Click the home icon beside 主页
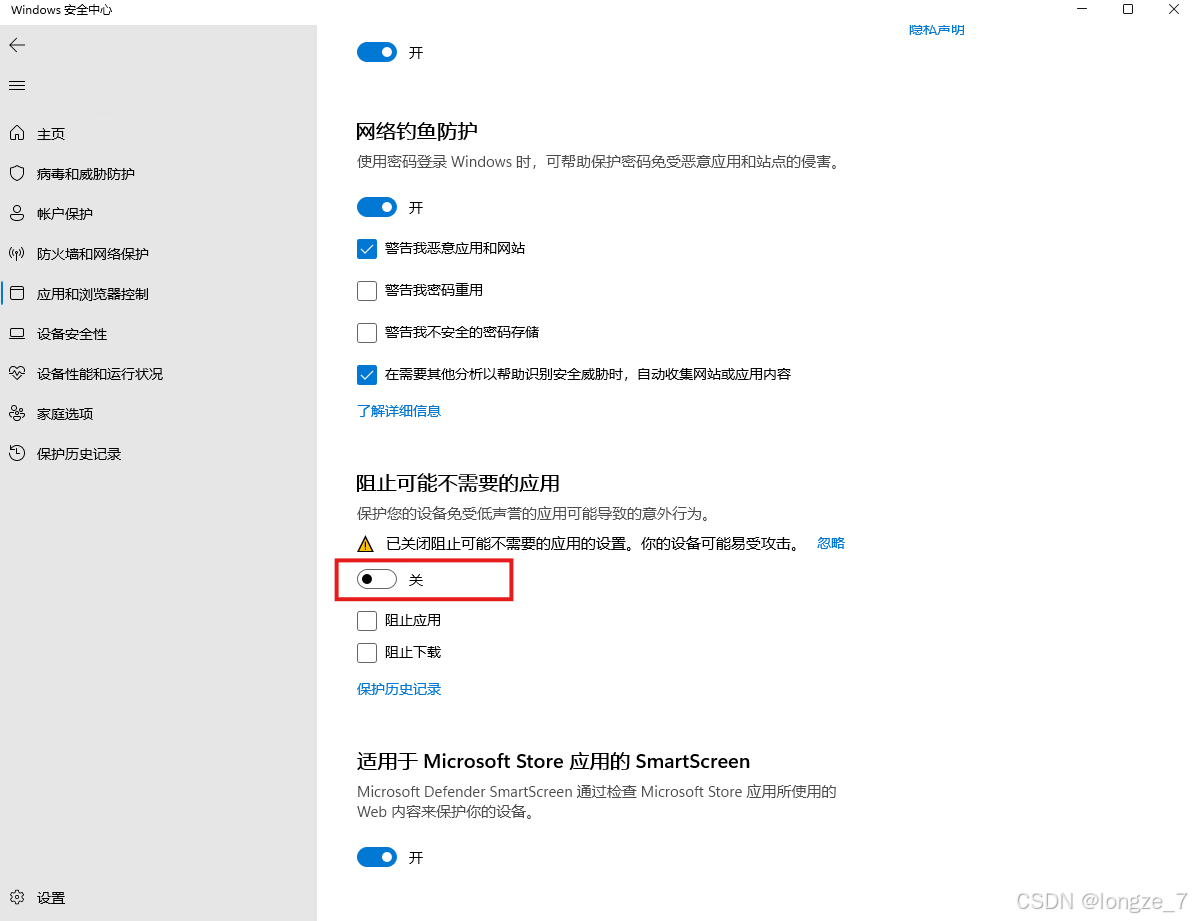The image size is (1192, 921). pyautogui.click(x=17, y=134)
